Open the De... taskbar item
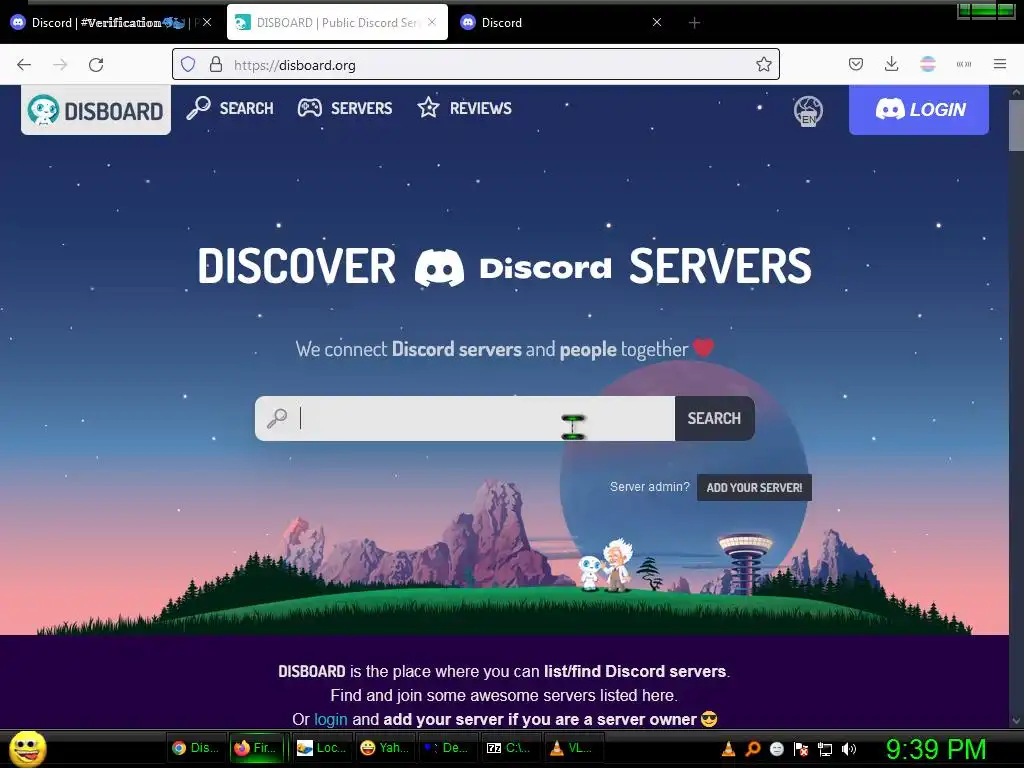The width and height of the screenshot is (1024, 768). (x=447, y=748)
